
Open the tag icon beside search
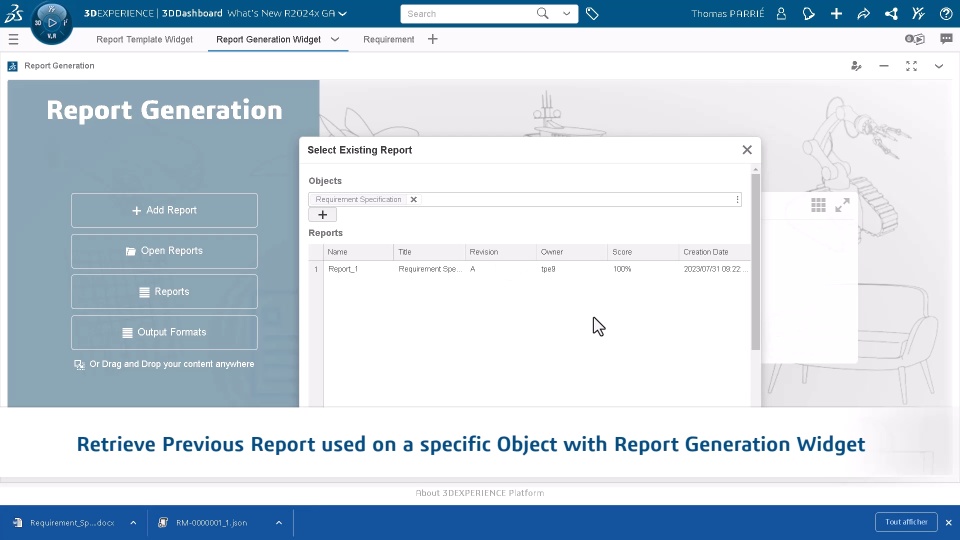tap(592, 13)
